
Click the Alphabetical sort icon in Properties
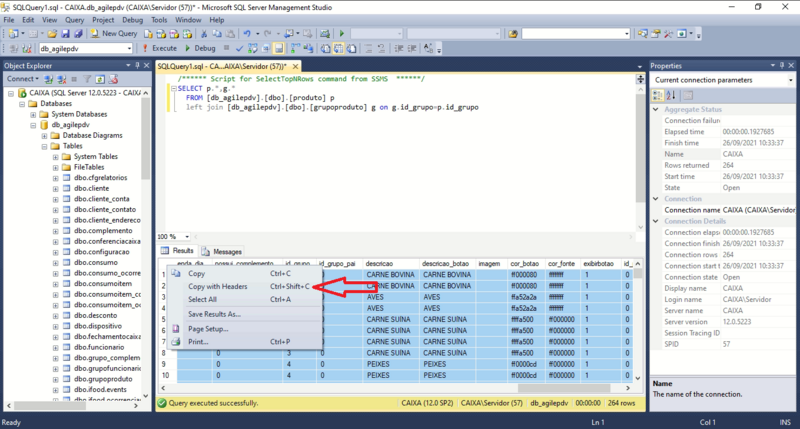(671, 95)
